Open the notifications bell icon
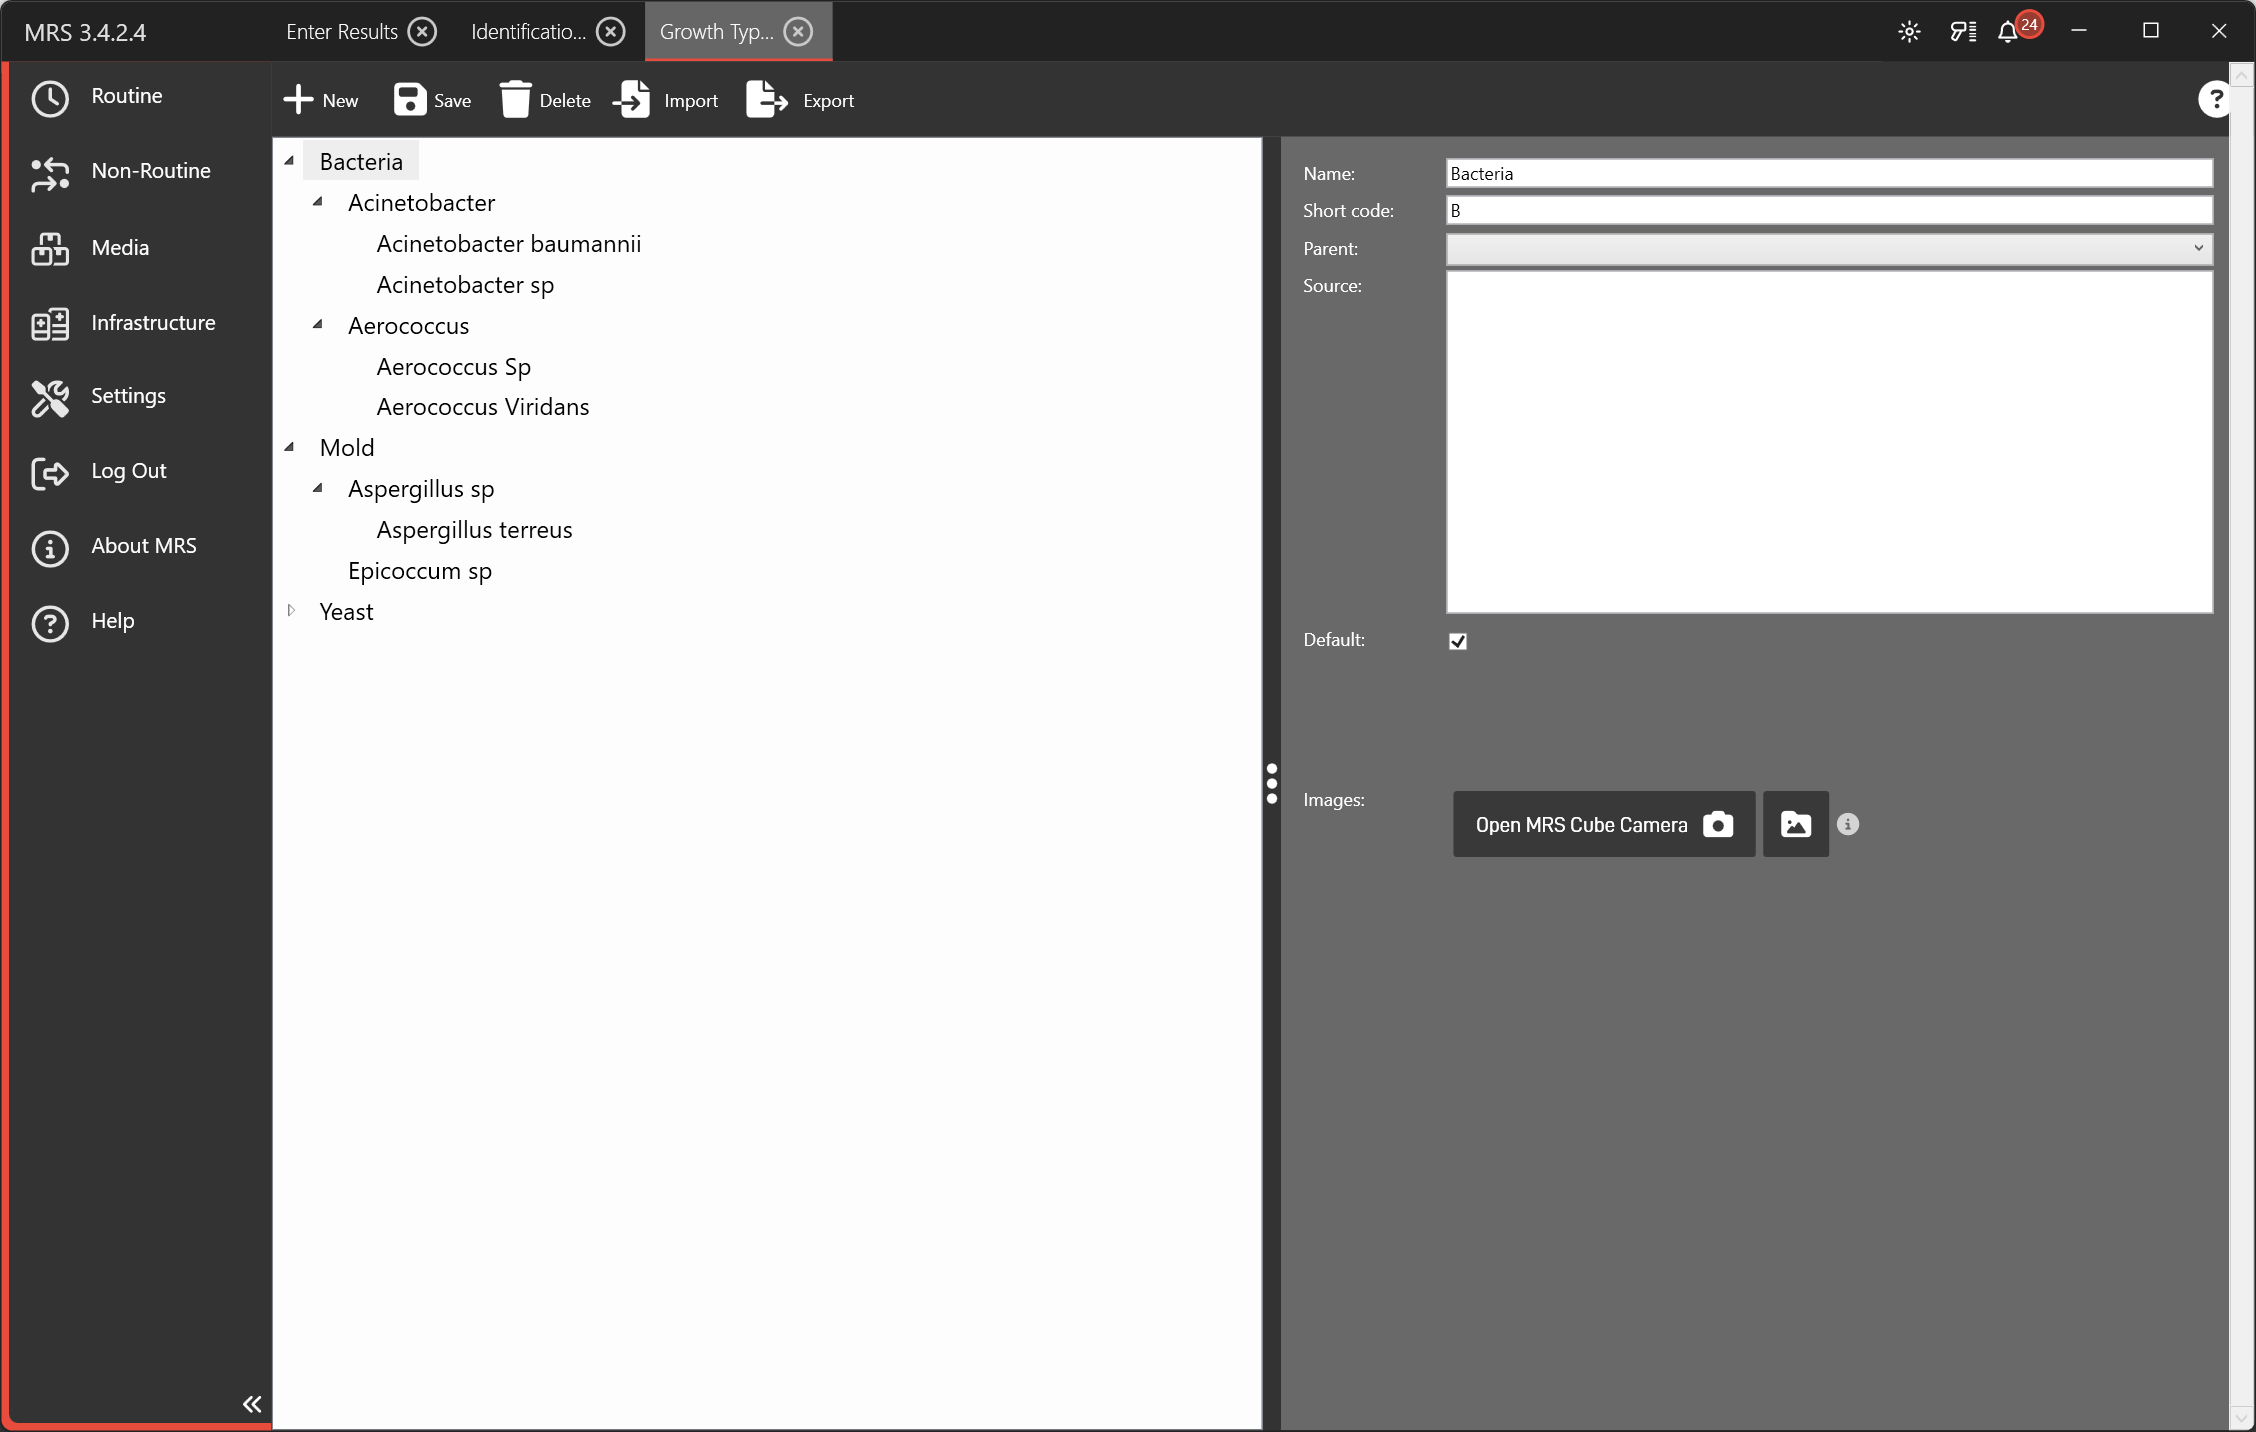Image resolution: width=2256 pixels, height=1432 pixels. [x=2008, y=32]
